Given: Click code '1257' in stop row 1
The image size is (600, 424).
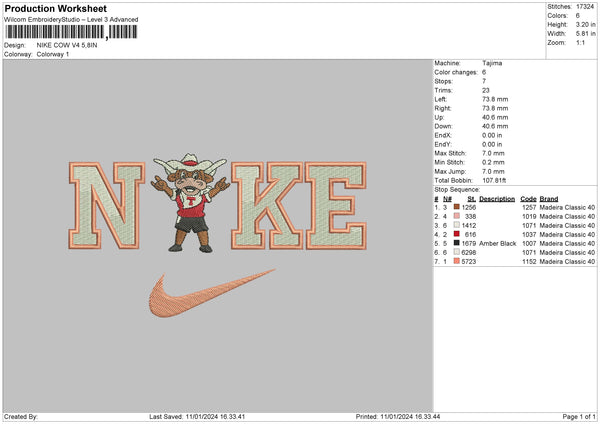Looking at the screenshot, I should (x=529, y=207).
